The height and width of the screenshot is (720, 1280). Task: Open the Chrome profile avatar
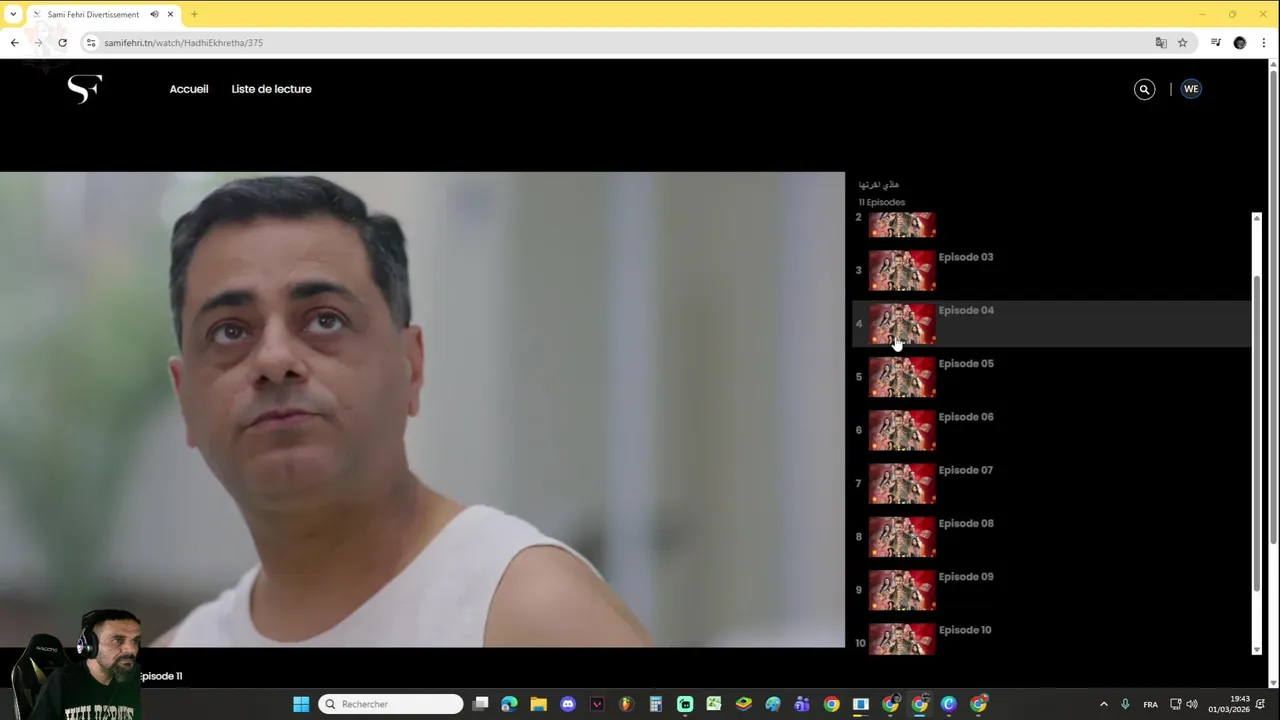coord(1240,43)
